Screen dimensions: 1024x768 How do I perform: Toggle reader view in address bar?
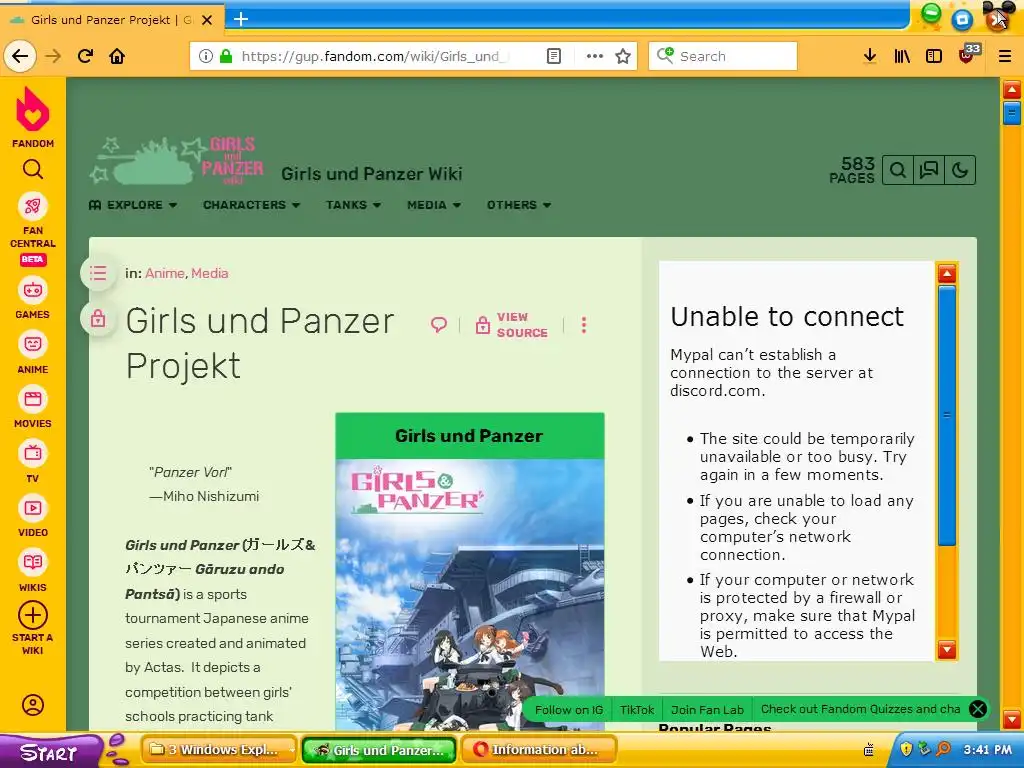[553, 56]
